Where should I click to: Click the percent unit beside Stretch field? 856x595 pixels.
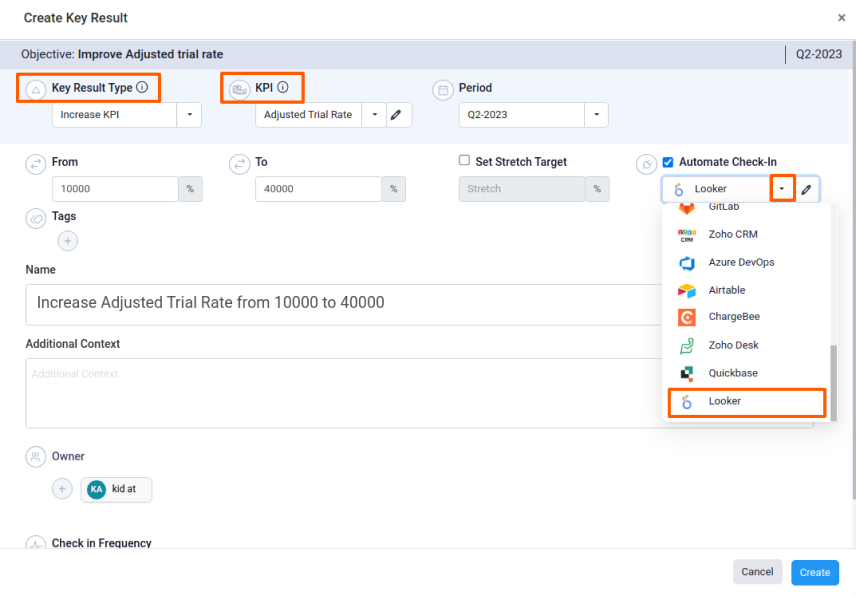(597, 189)
